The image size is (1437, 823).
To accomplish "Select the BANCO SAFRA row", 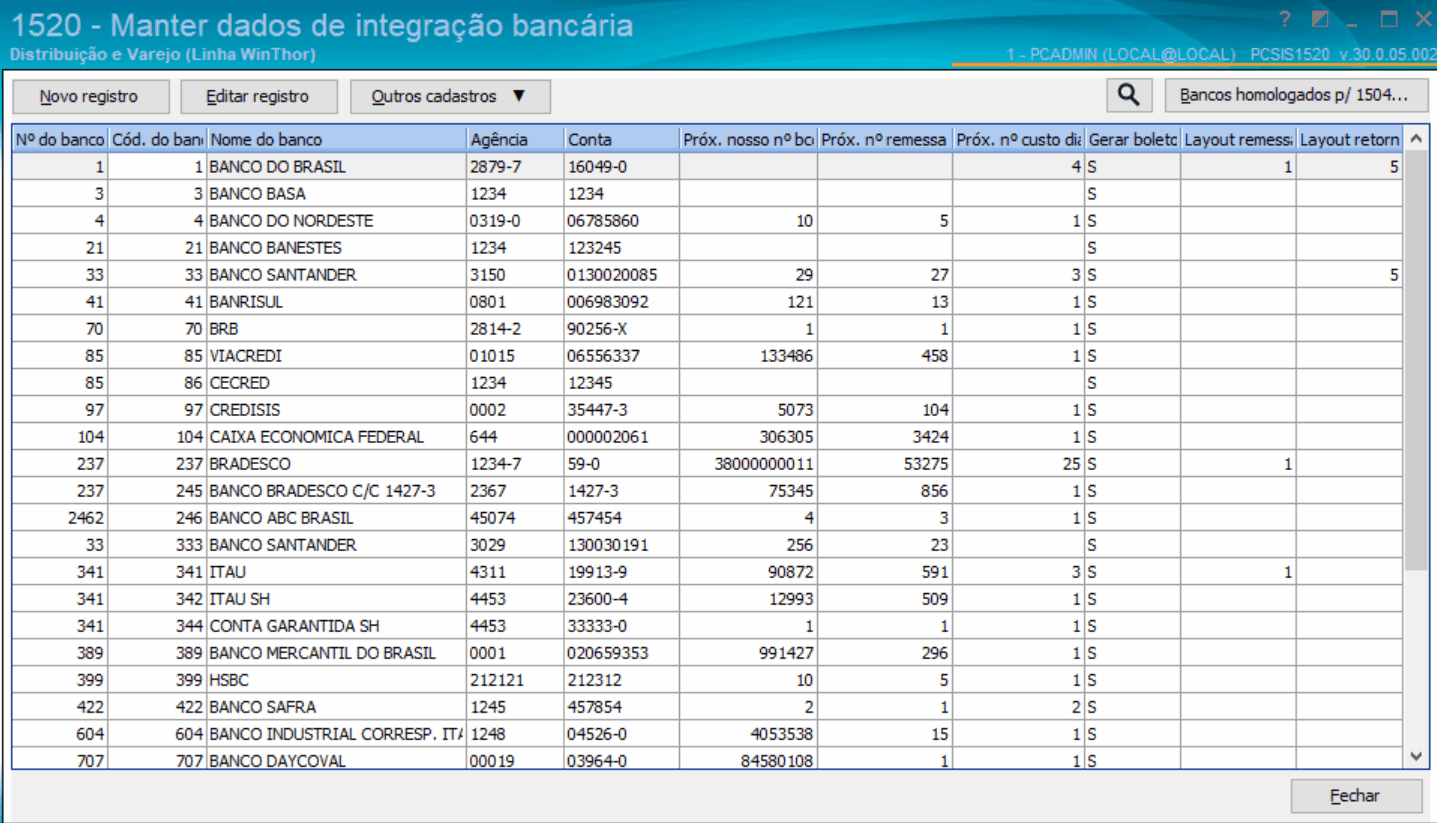I will (x=708, y=707).
